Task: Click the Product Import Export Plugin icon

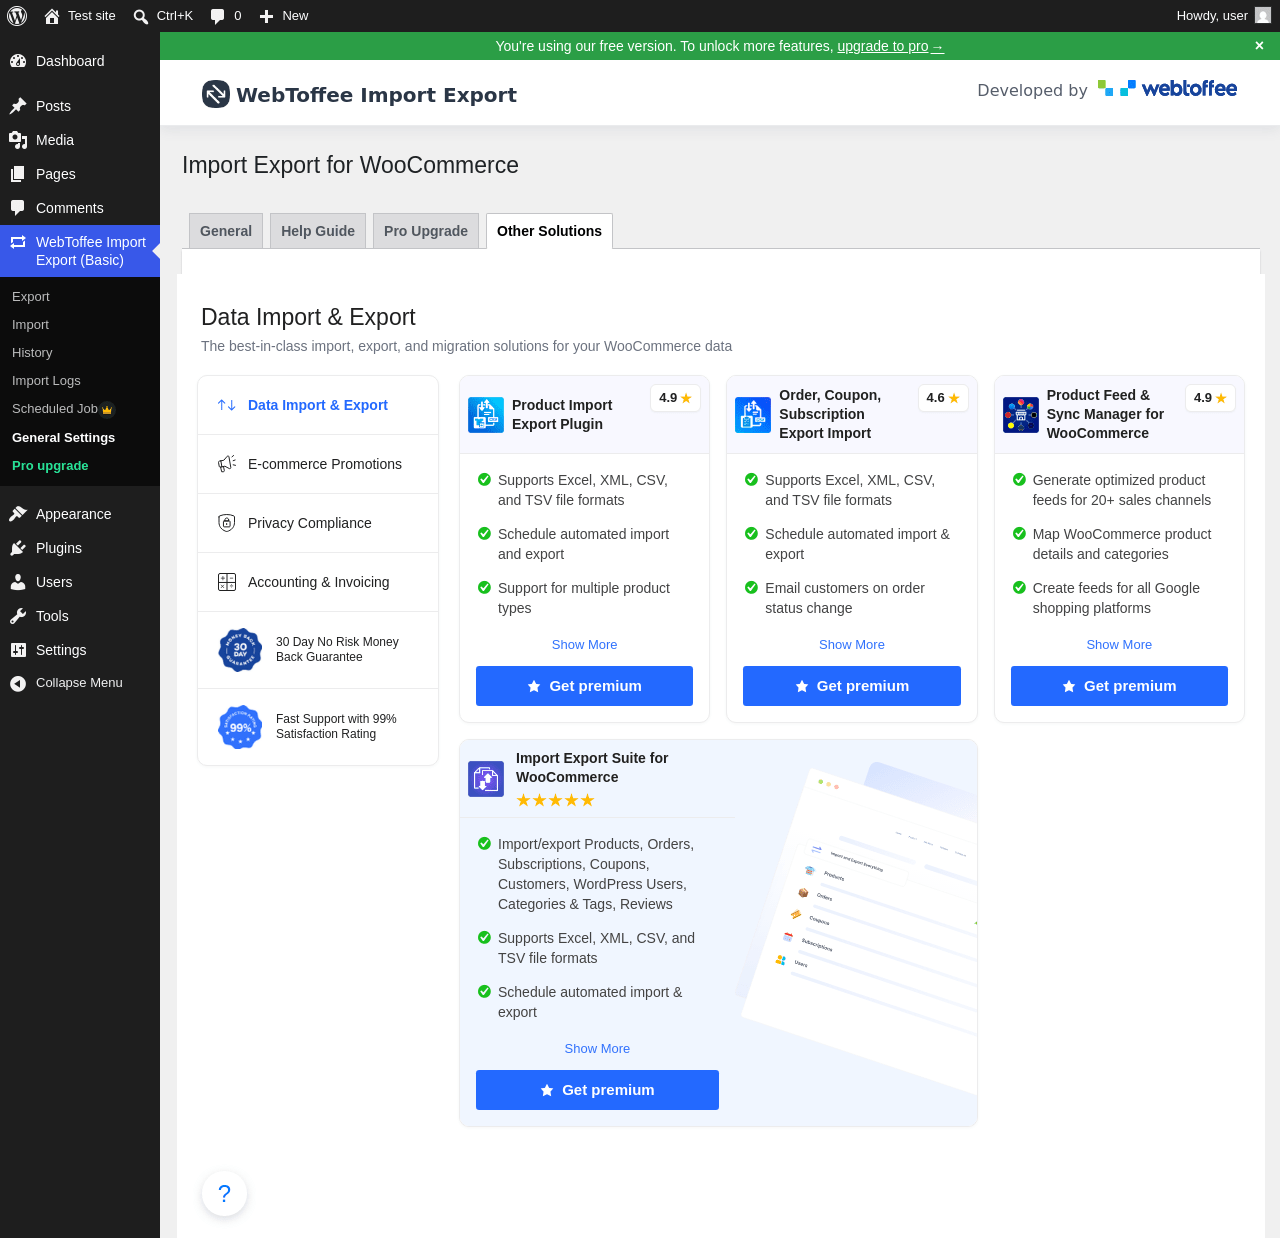Action: 486,415
